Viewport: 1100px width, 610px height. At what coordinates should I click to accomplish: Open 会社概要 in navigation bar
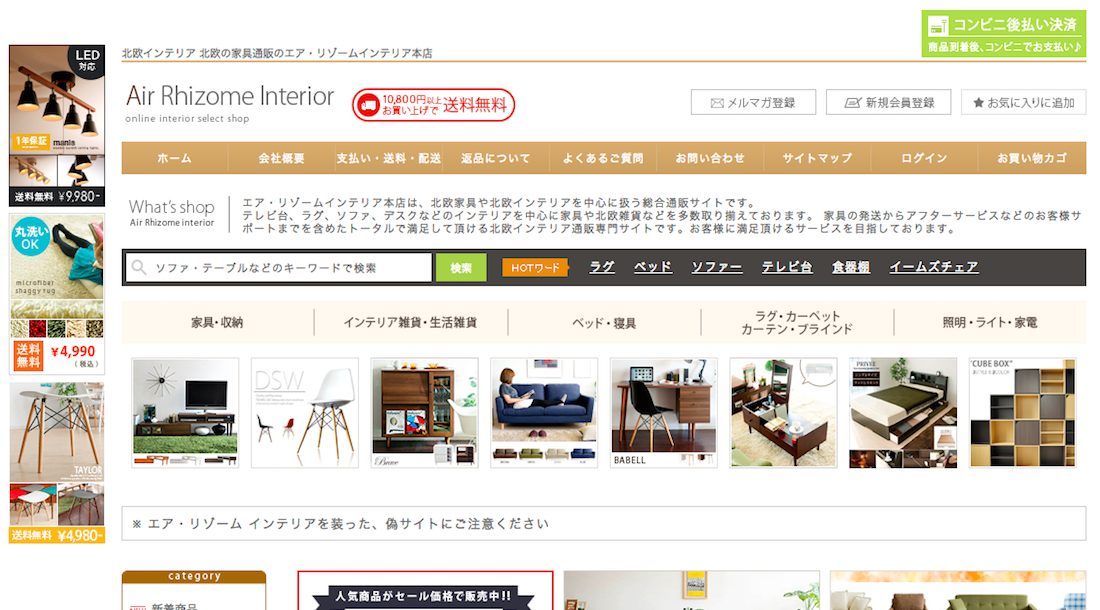pos(281,158)
